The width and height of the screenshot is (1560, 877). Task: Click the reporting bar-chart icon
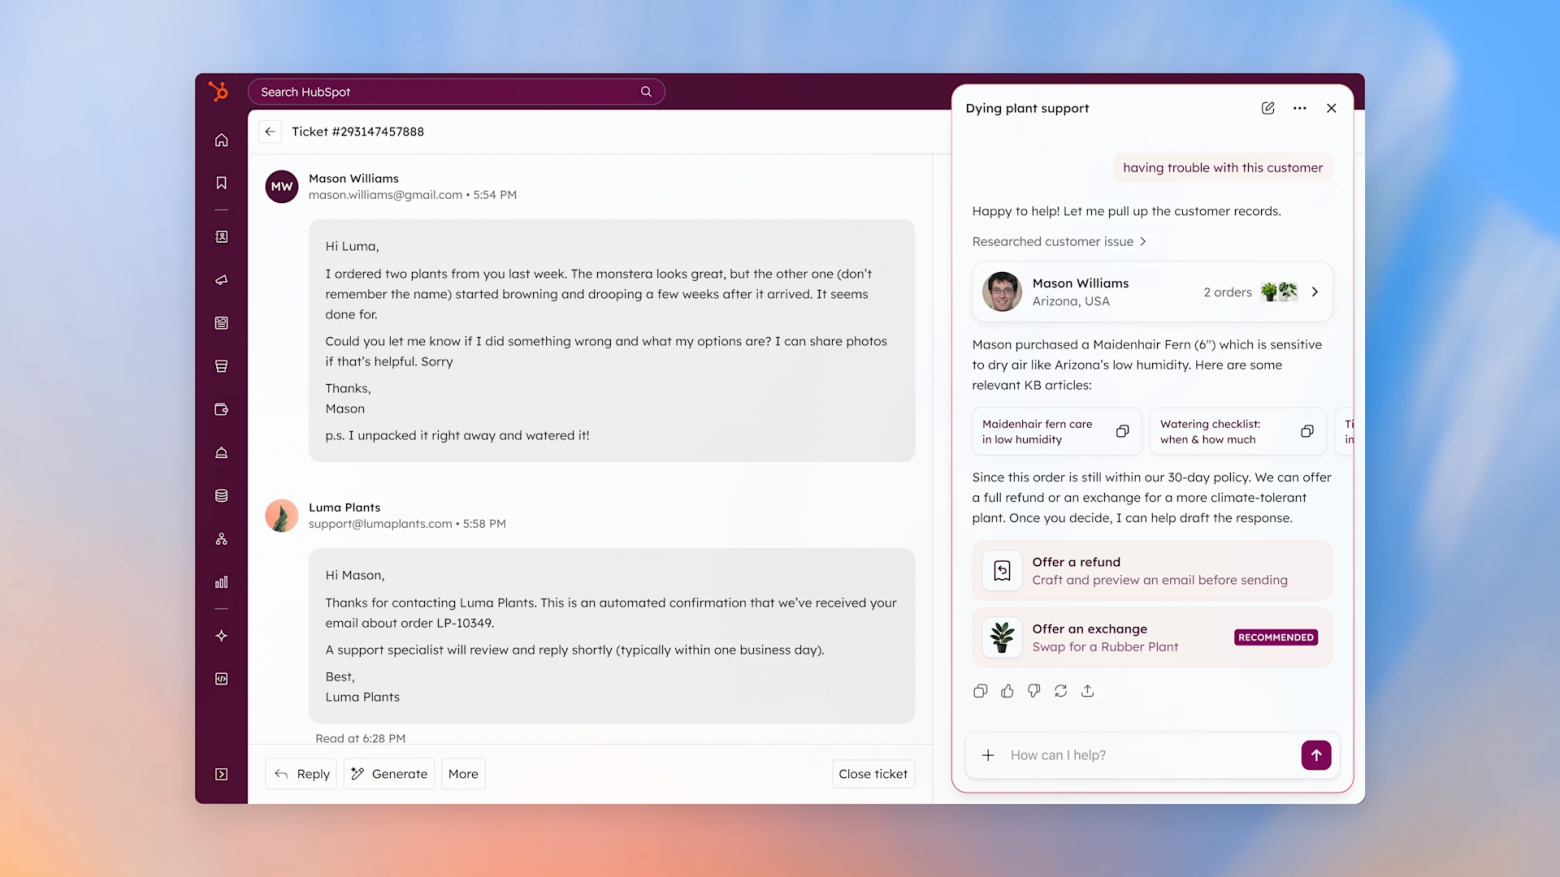click(x=221, y=581)
